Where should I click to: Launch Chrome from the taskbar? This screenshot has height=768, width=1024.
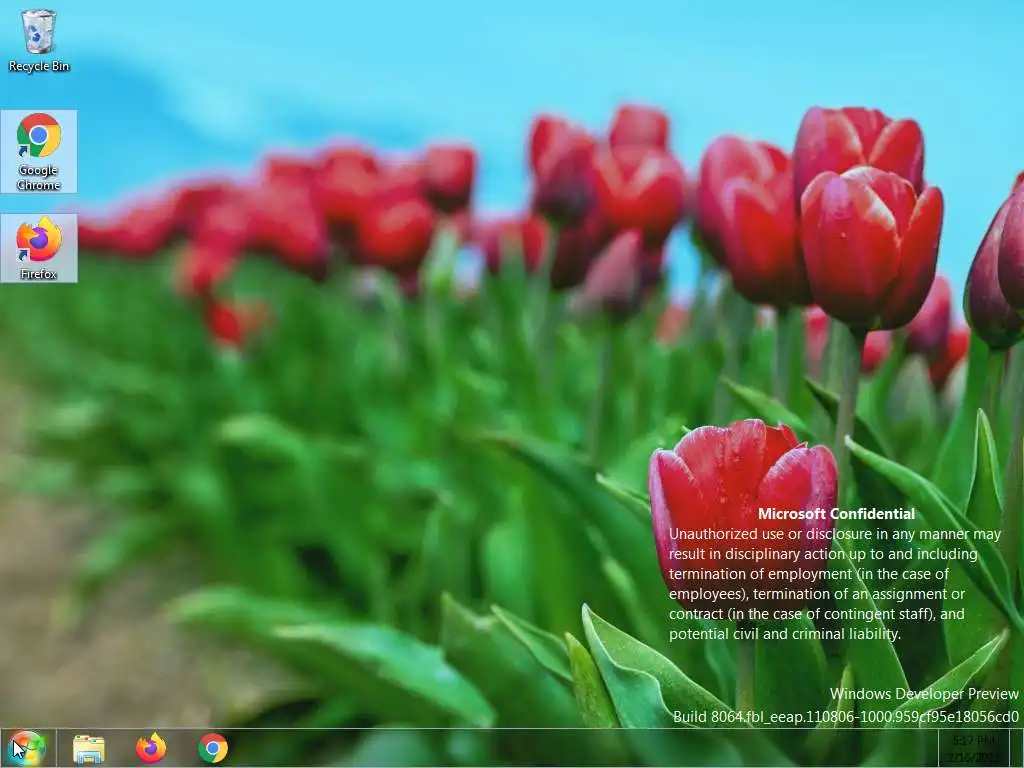(x=213, y=748)
